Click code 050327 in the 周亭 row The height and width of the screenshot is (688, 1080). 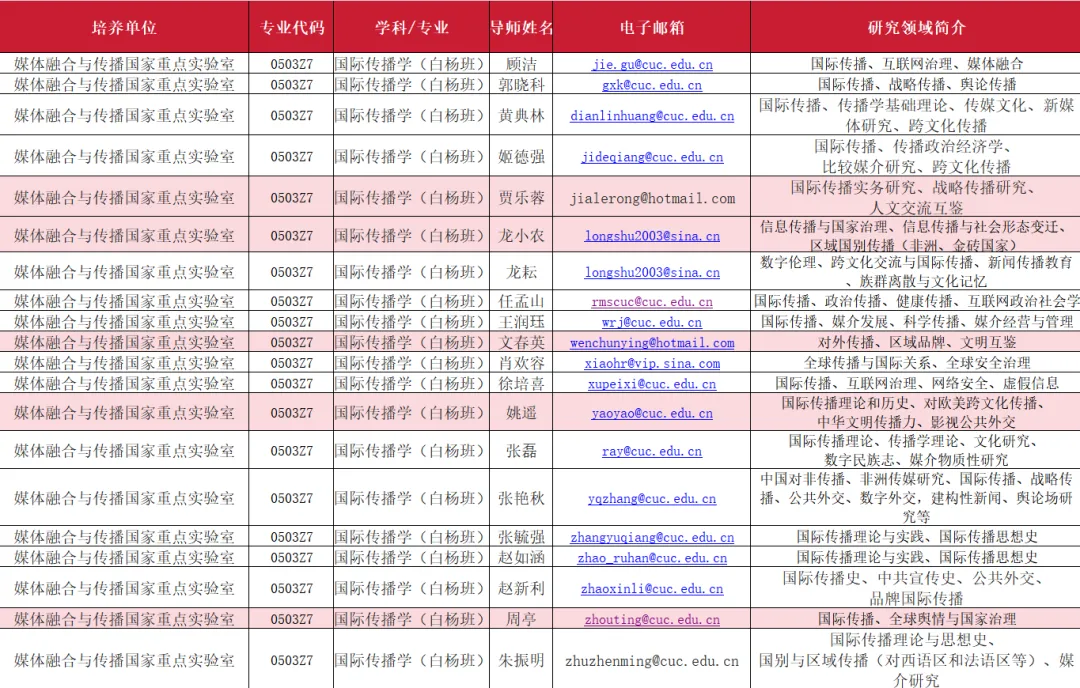(x=291, y=619)
